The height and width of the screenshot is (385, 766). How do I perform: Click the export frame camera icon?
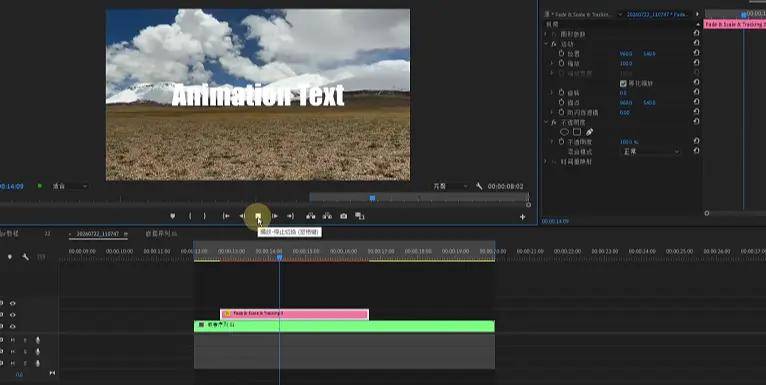pyautogui.click(x=343, y=216)
